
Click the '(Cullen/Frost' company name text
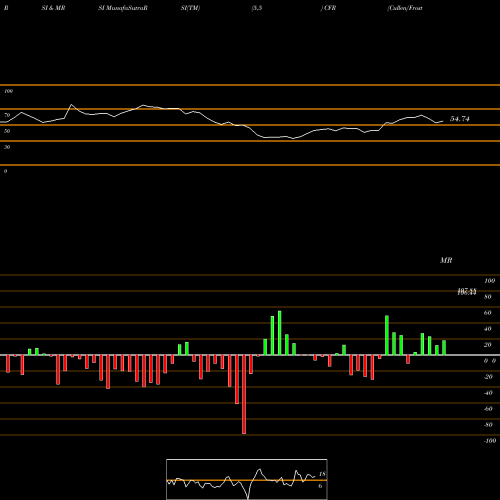[405, 8]
